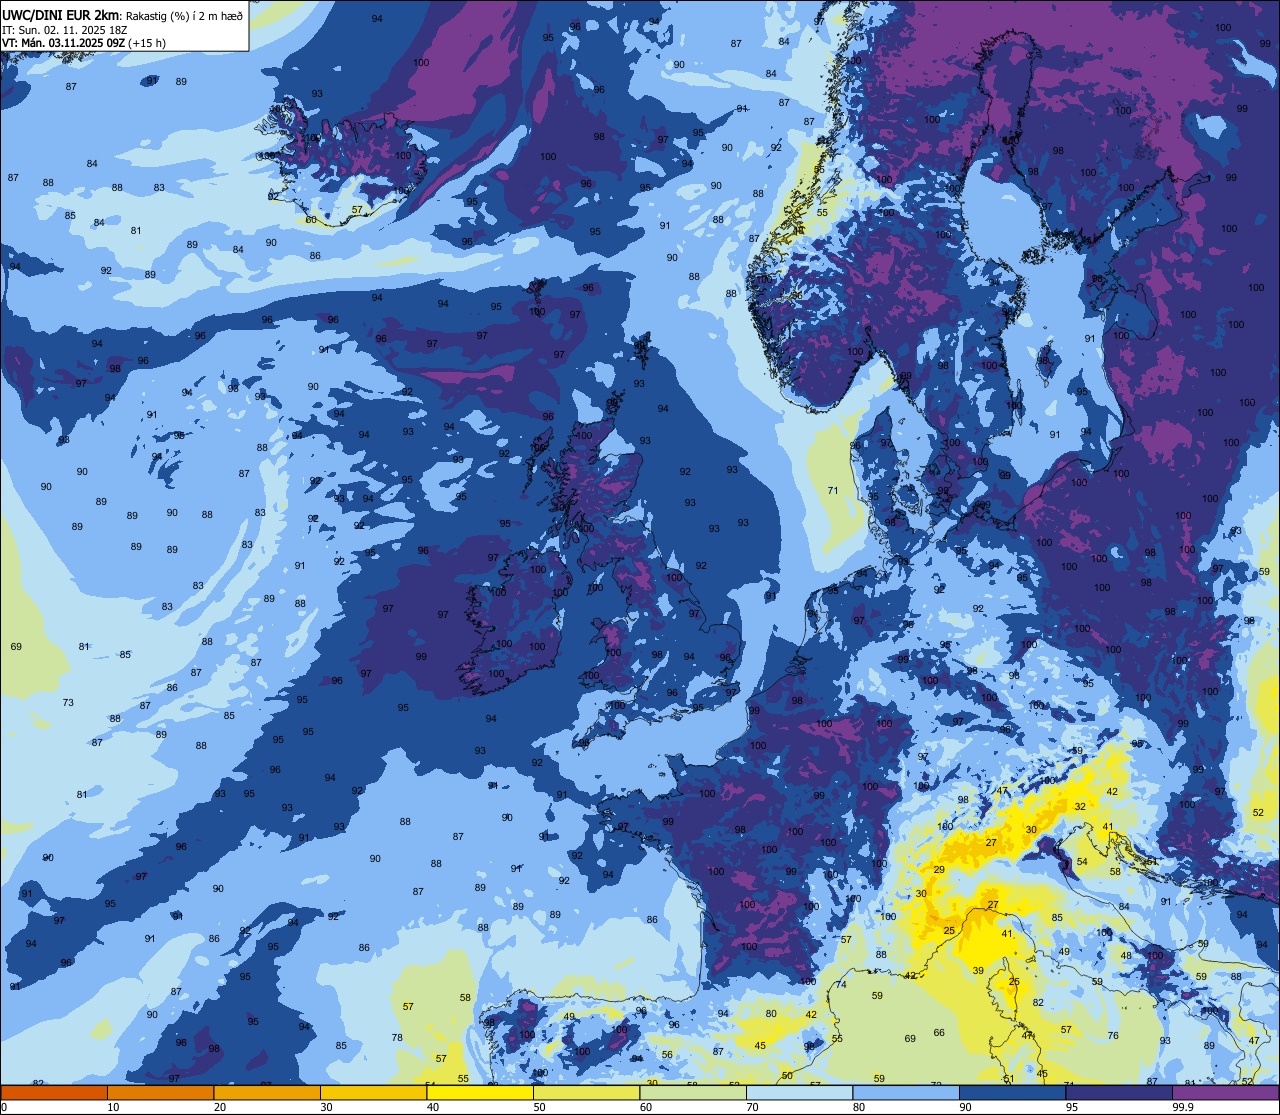Click the '32' humidity value over the Alps
The height and width of the screenshot is (1115, 1280).
pyautogui.click(x=1080, y=806)
